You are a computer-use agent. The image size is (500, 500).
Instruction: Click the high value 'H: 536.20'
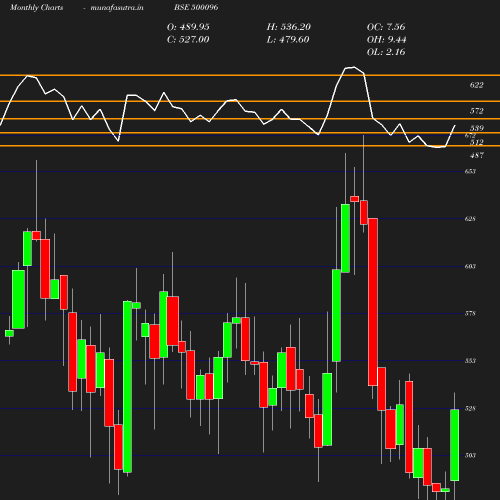pyautogui.click(x=289, y=27)
